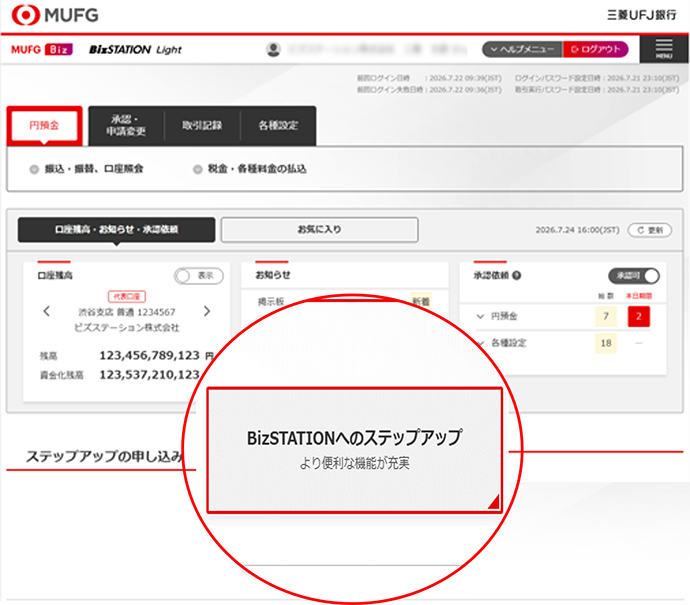Toggle the 口座残高 表示 switch
The width and height of the screenshot is (690, 605).
point(198,276)
